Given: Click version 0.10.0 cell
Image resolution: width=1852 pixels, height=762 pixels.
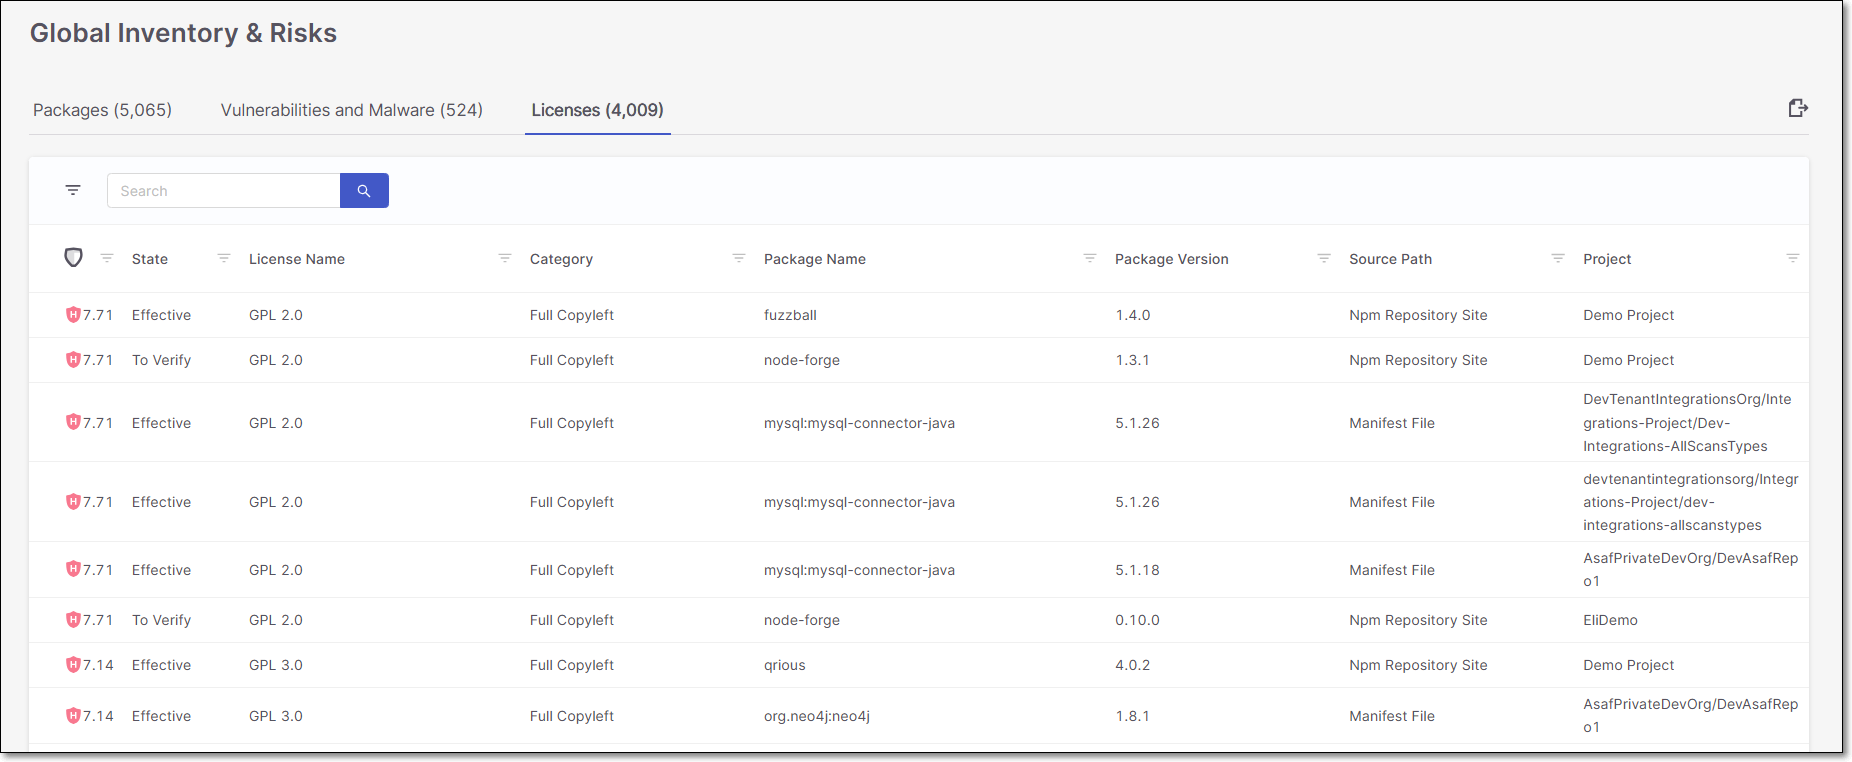Looking at the screenshot, I should click(1137, 620).
